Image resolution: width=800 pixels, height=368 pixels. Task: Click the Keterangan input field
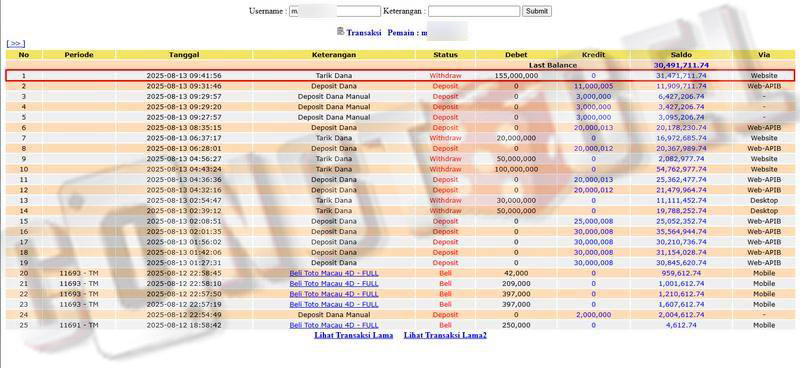coord(474,11)
